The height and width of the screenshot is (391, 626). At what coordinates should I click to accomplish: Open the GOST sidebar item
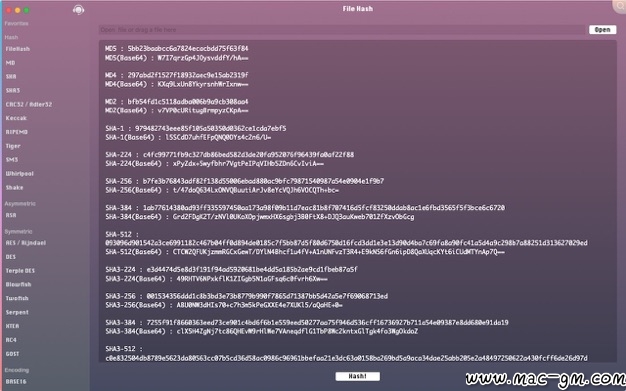pos(12,353)
